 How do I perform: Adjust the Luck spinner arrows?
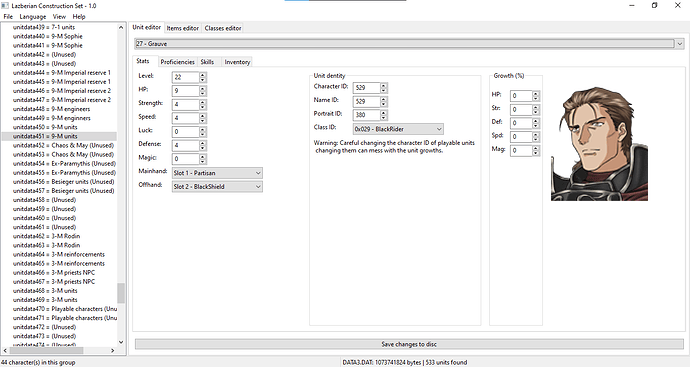pos(202,132)
